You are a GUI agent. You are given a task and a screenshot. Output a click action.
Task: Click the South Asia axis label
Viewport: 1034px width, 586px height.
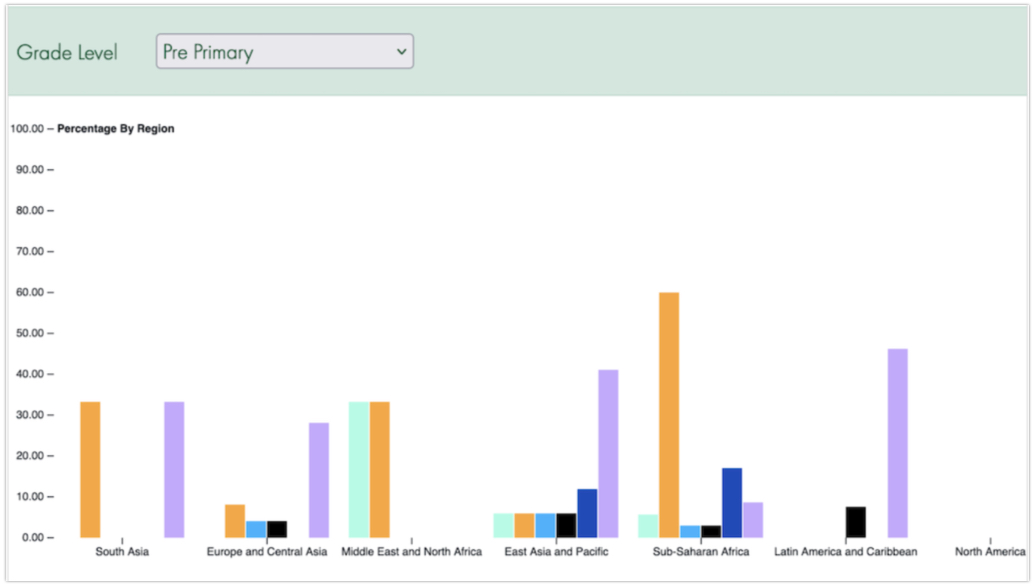122,552
